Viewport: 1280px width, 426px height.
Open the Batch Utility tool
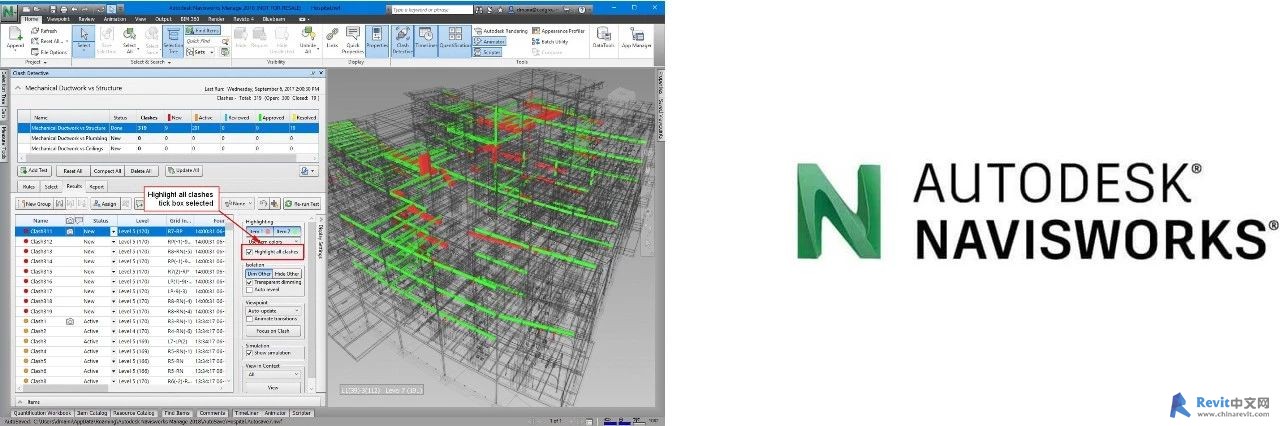click(549, 42)
